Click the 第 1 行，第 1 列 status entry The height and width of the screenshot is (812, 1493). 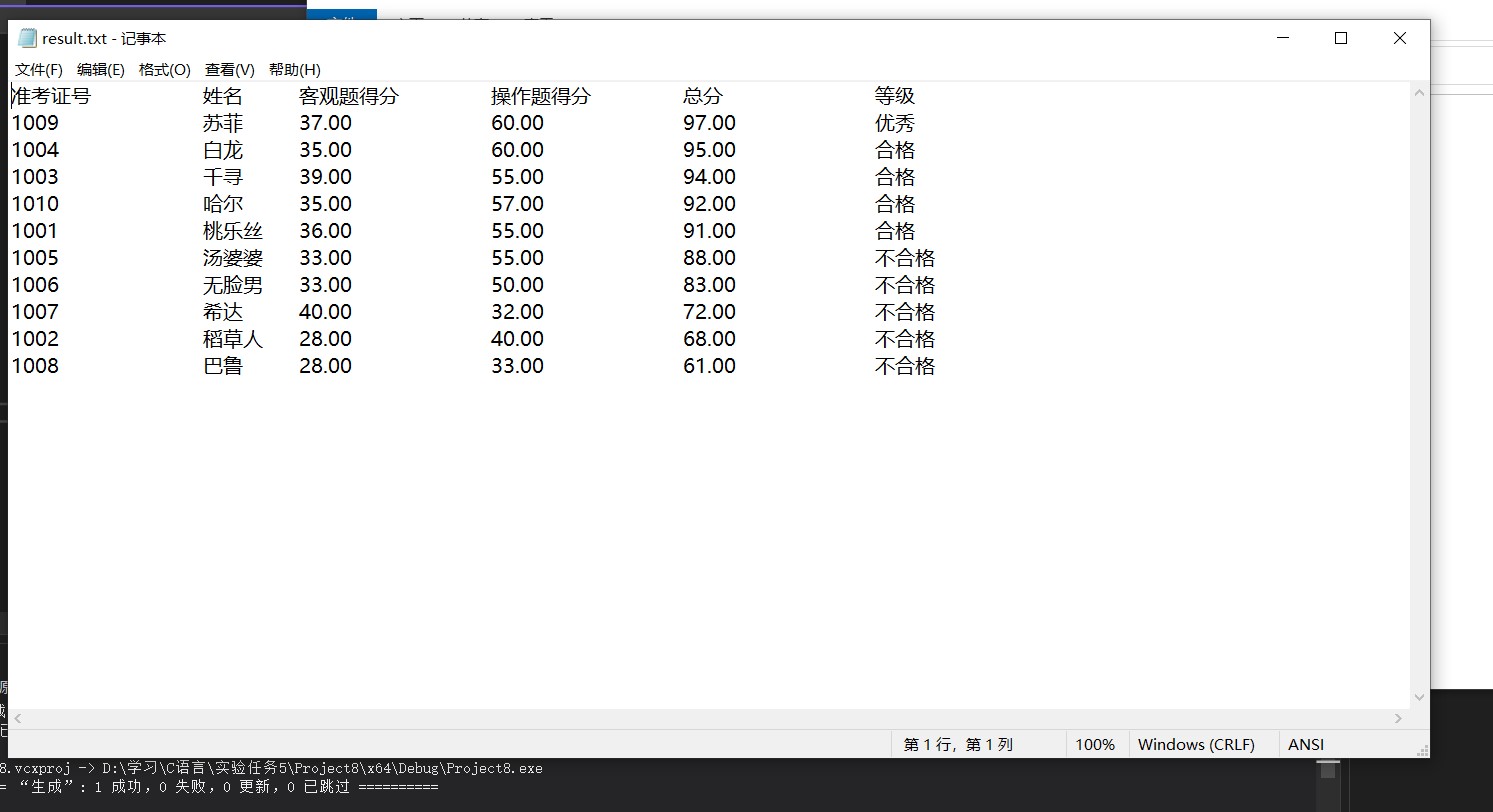tap(958, 744)
